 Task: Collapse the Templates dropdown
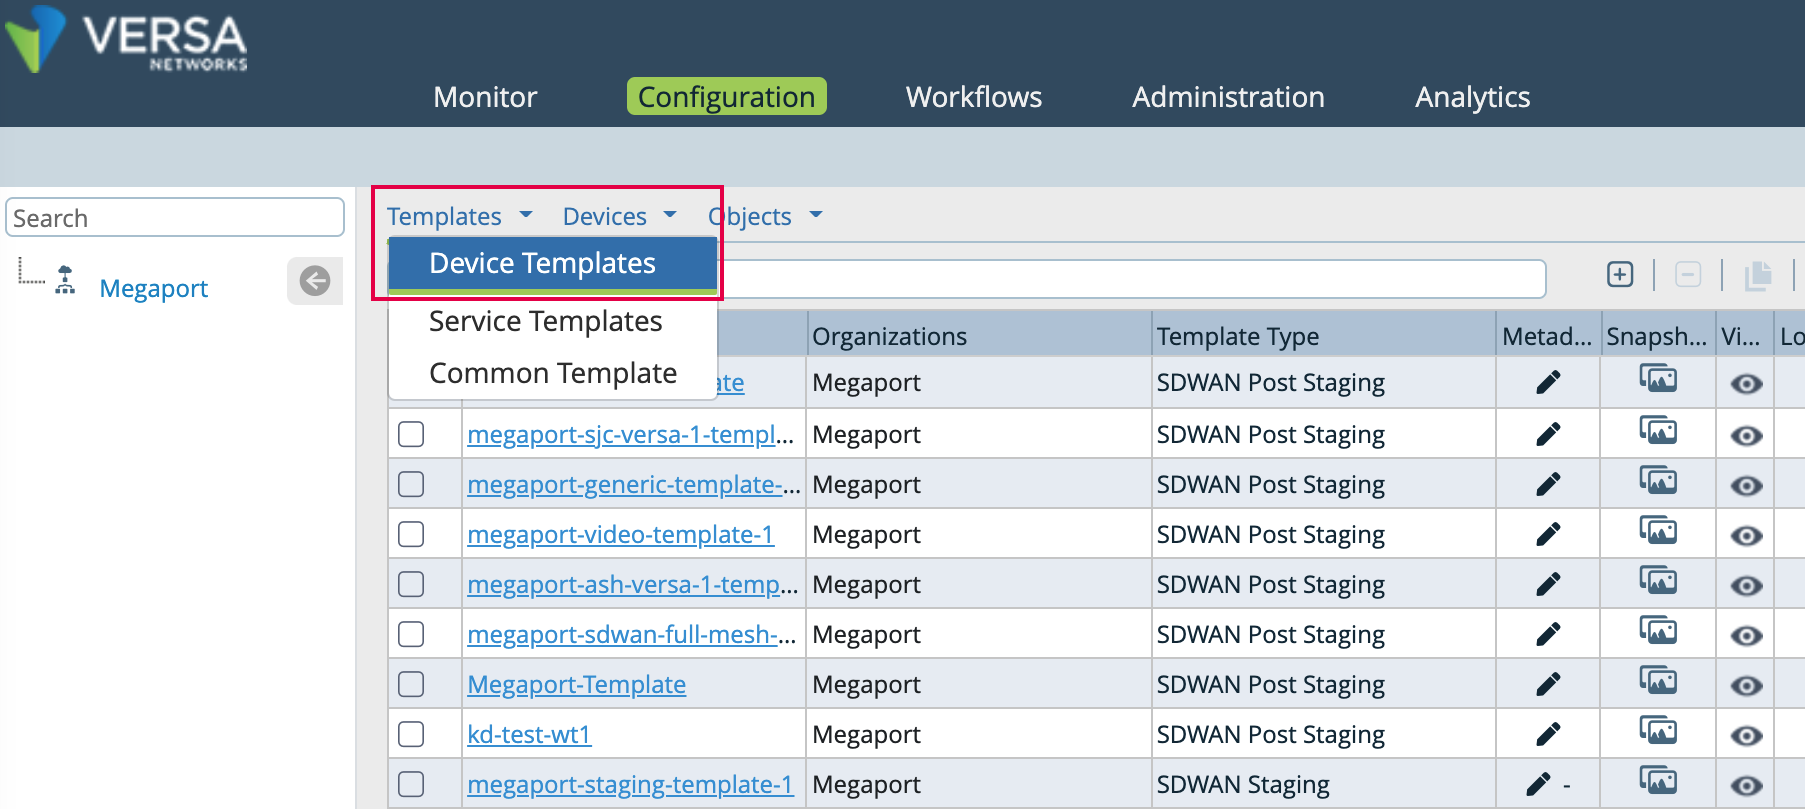point(459,216)
